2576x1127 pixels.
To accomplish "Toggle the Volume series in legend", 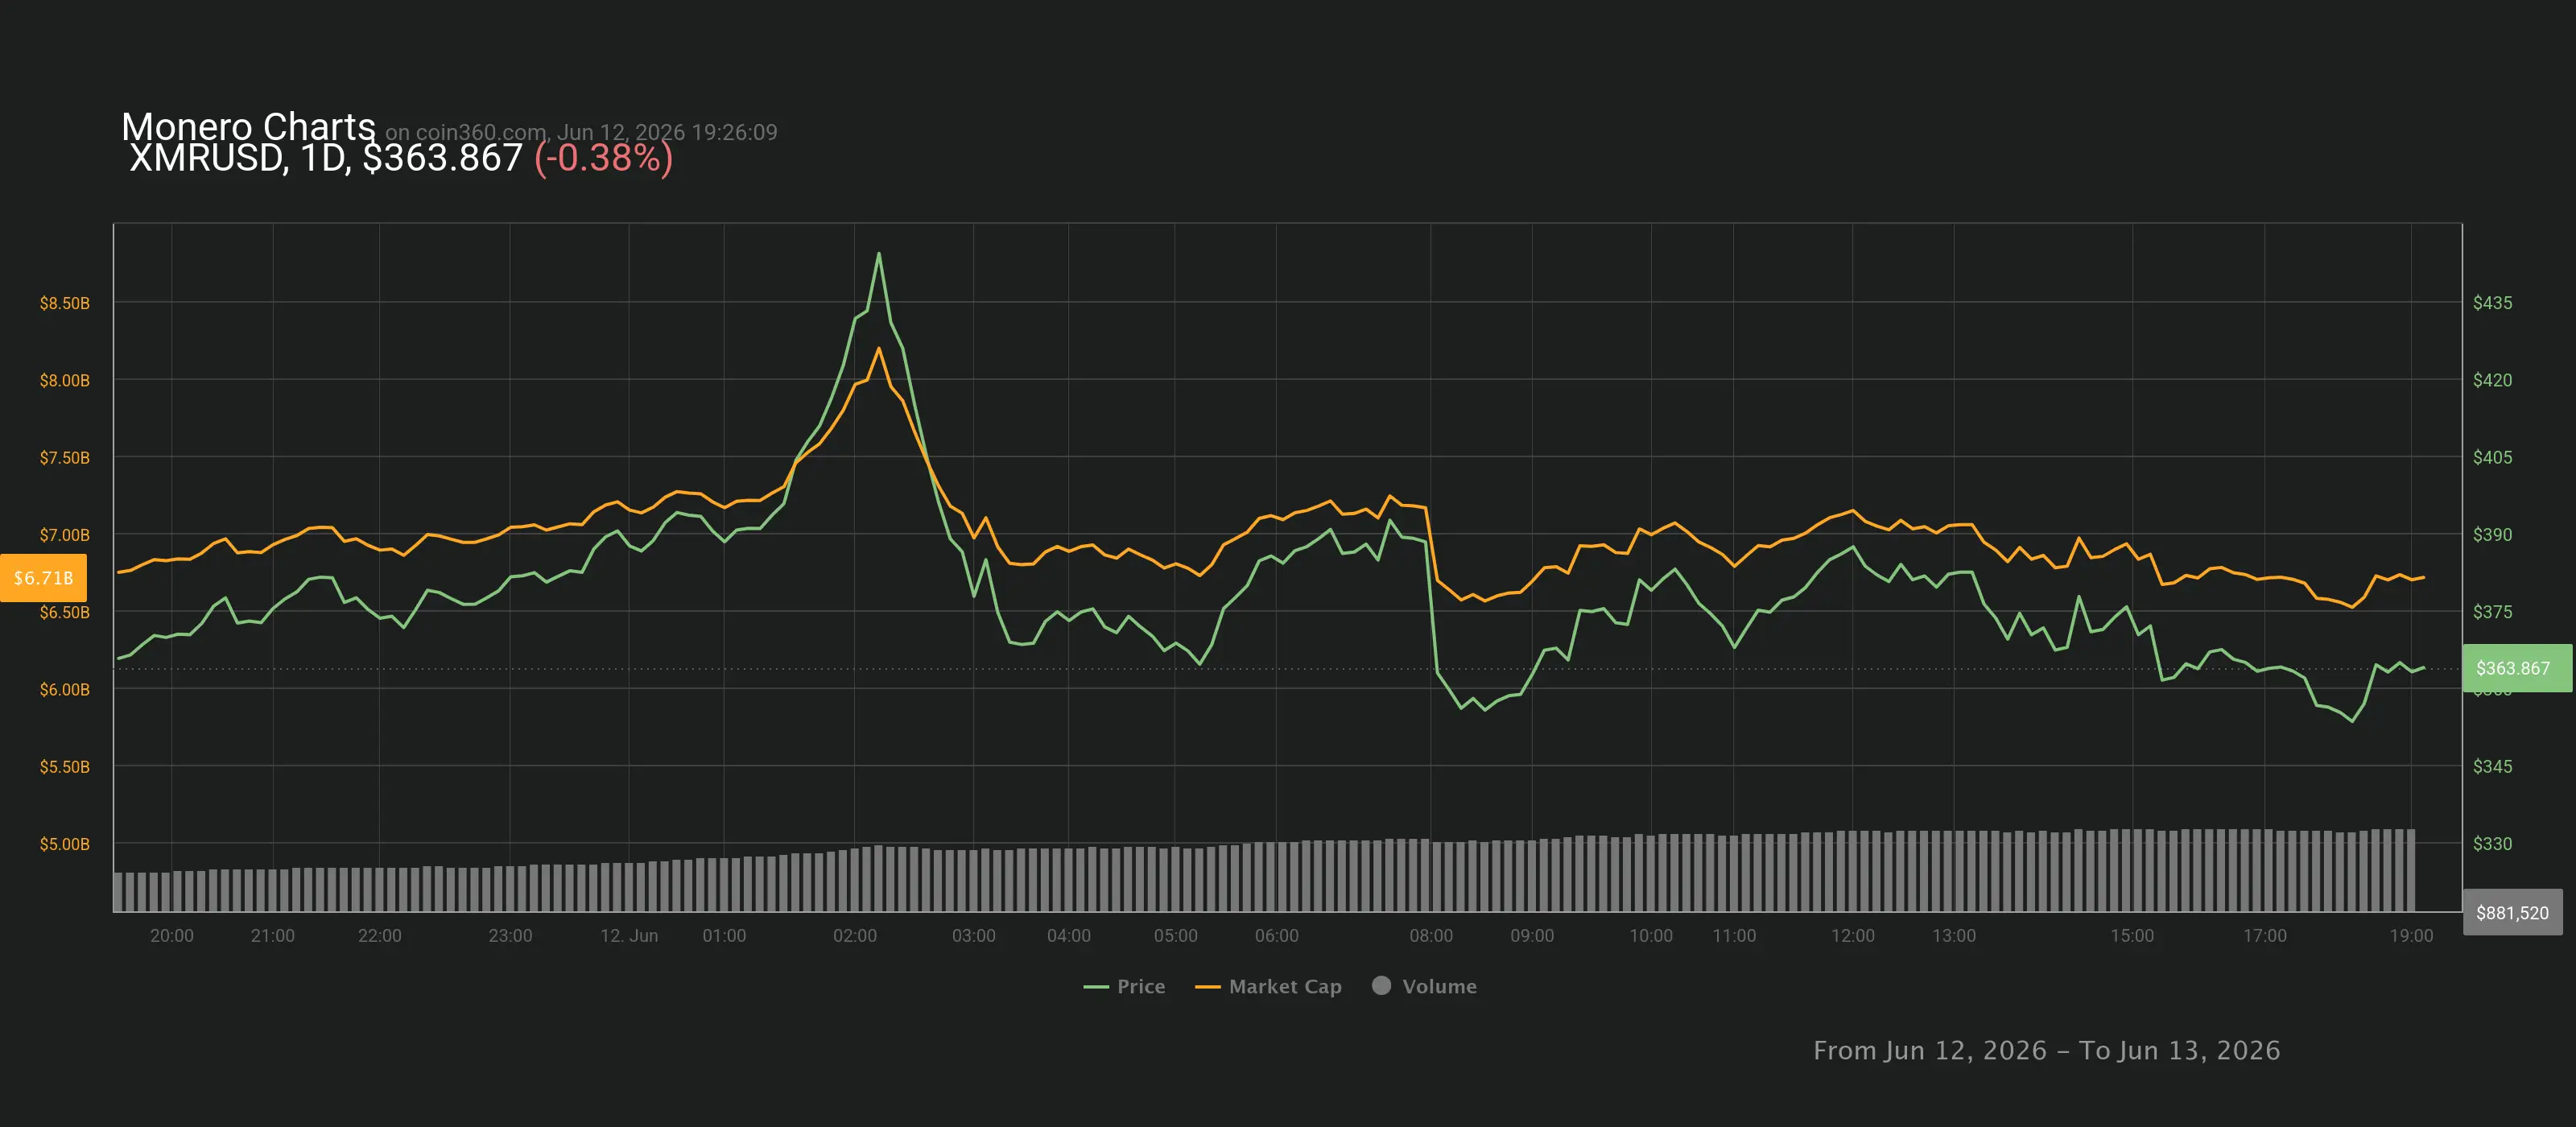I will tap(1424, 986).
